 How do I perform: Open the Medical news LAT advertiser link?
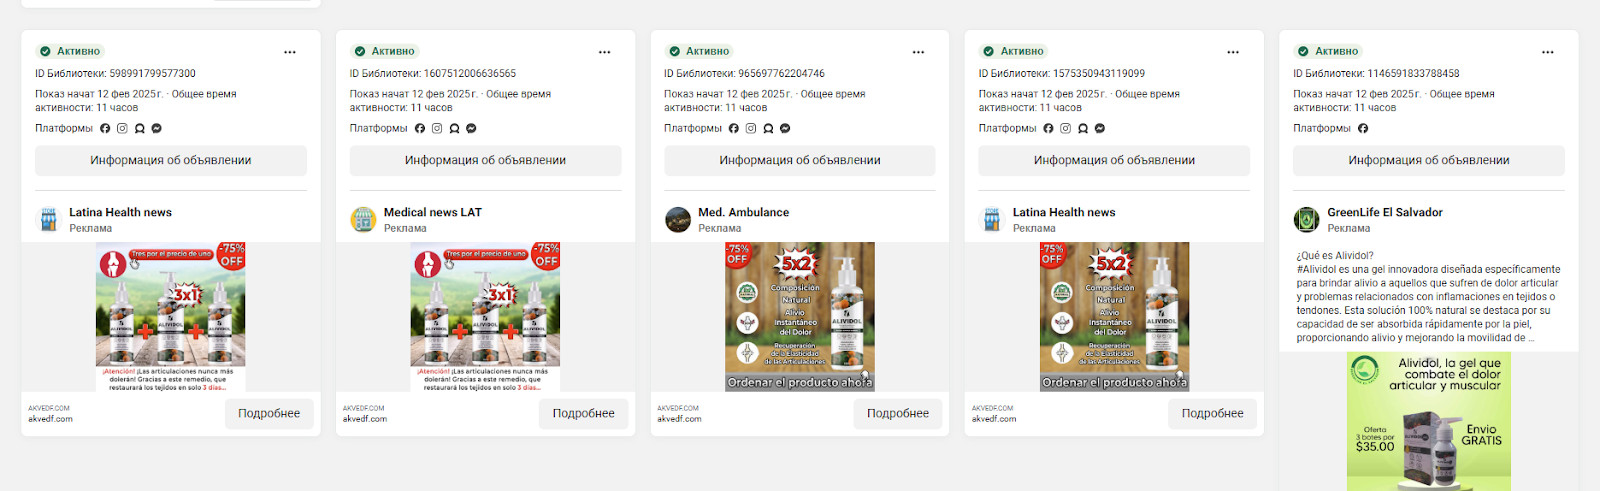click(x=433, y=212)
